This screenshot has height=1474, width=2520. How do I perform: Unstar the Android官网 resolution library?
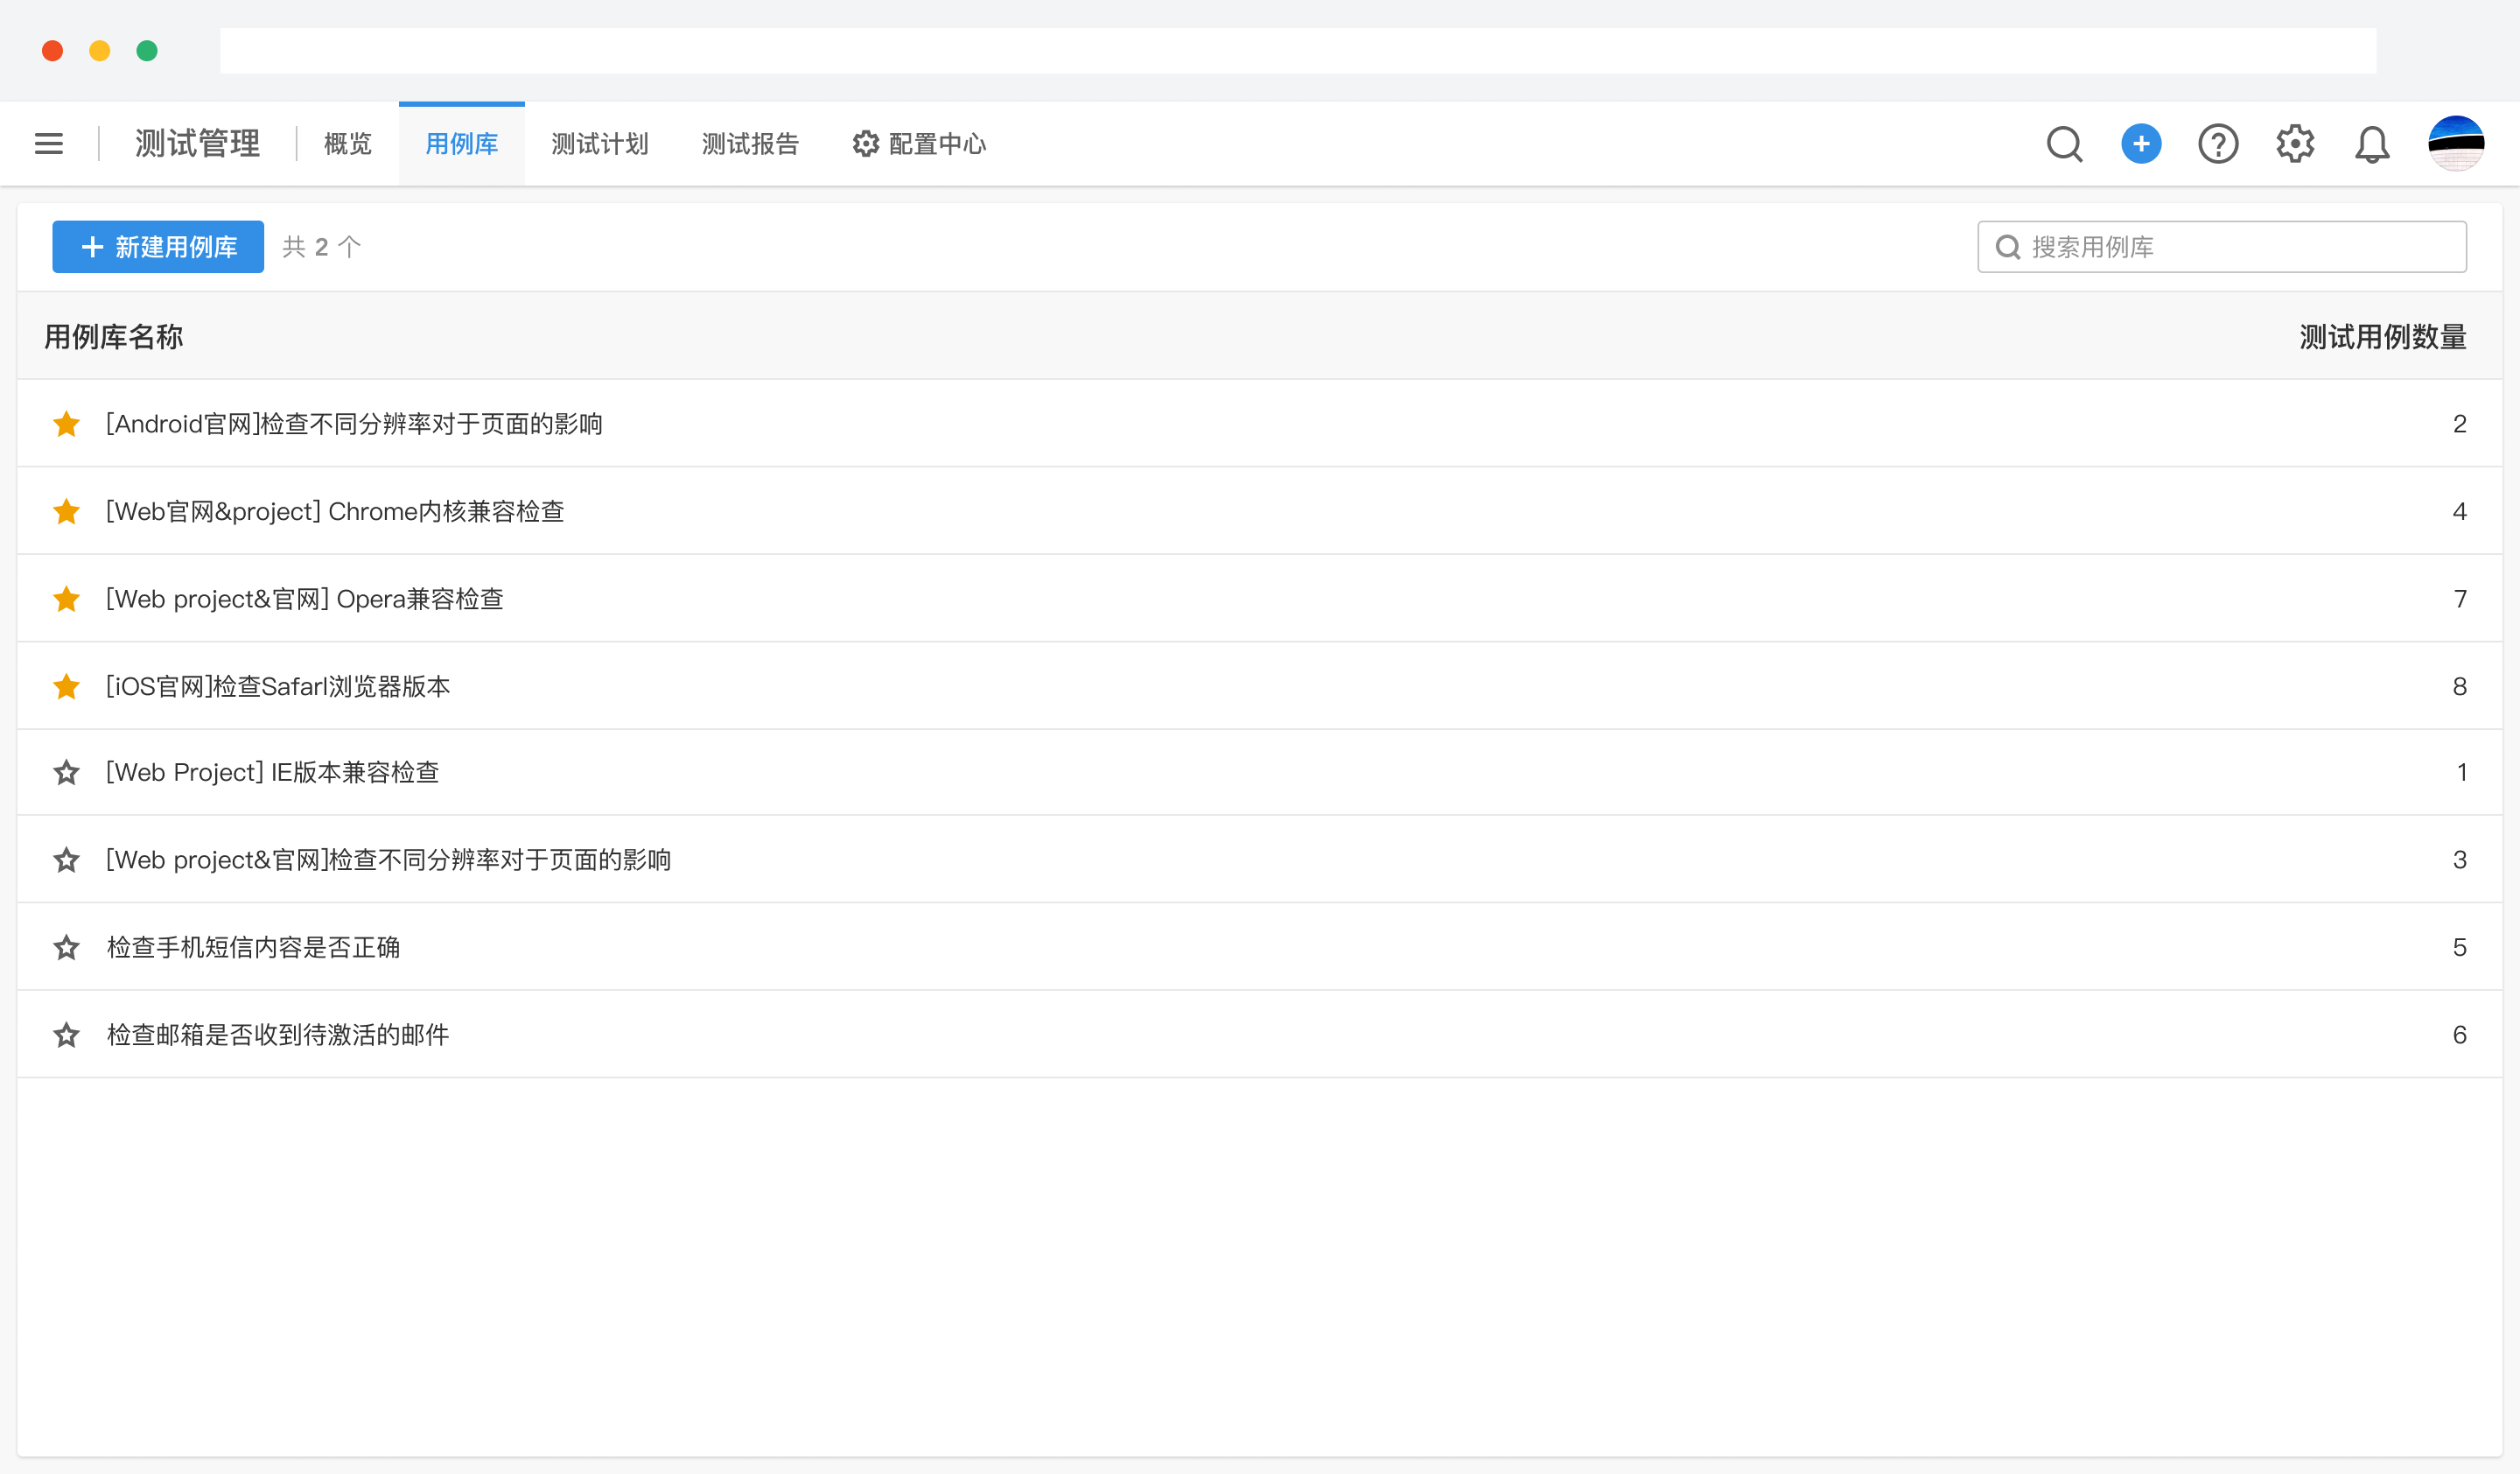tap(67, 424)
